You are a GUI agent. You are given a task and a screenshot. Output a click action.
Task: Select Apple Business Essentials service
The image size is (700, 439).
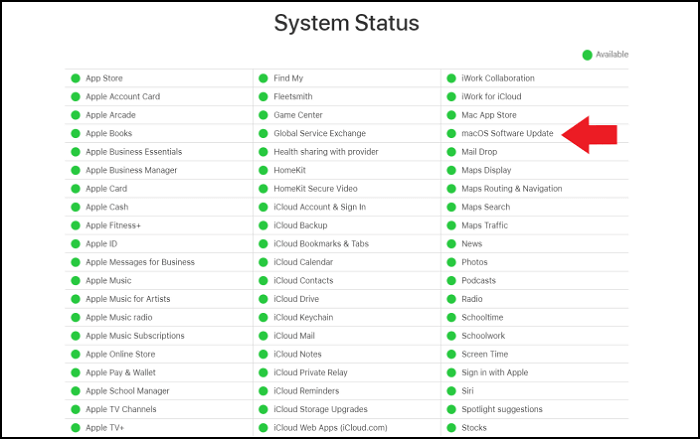click(133, 152)
